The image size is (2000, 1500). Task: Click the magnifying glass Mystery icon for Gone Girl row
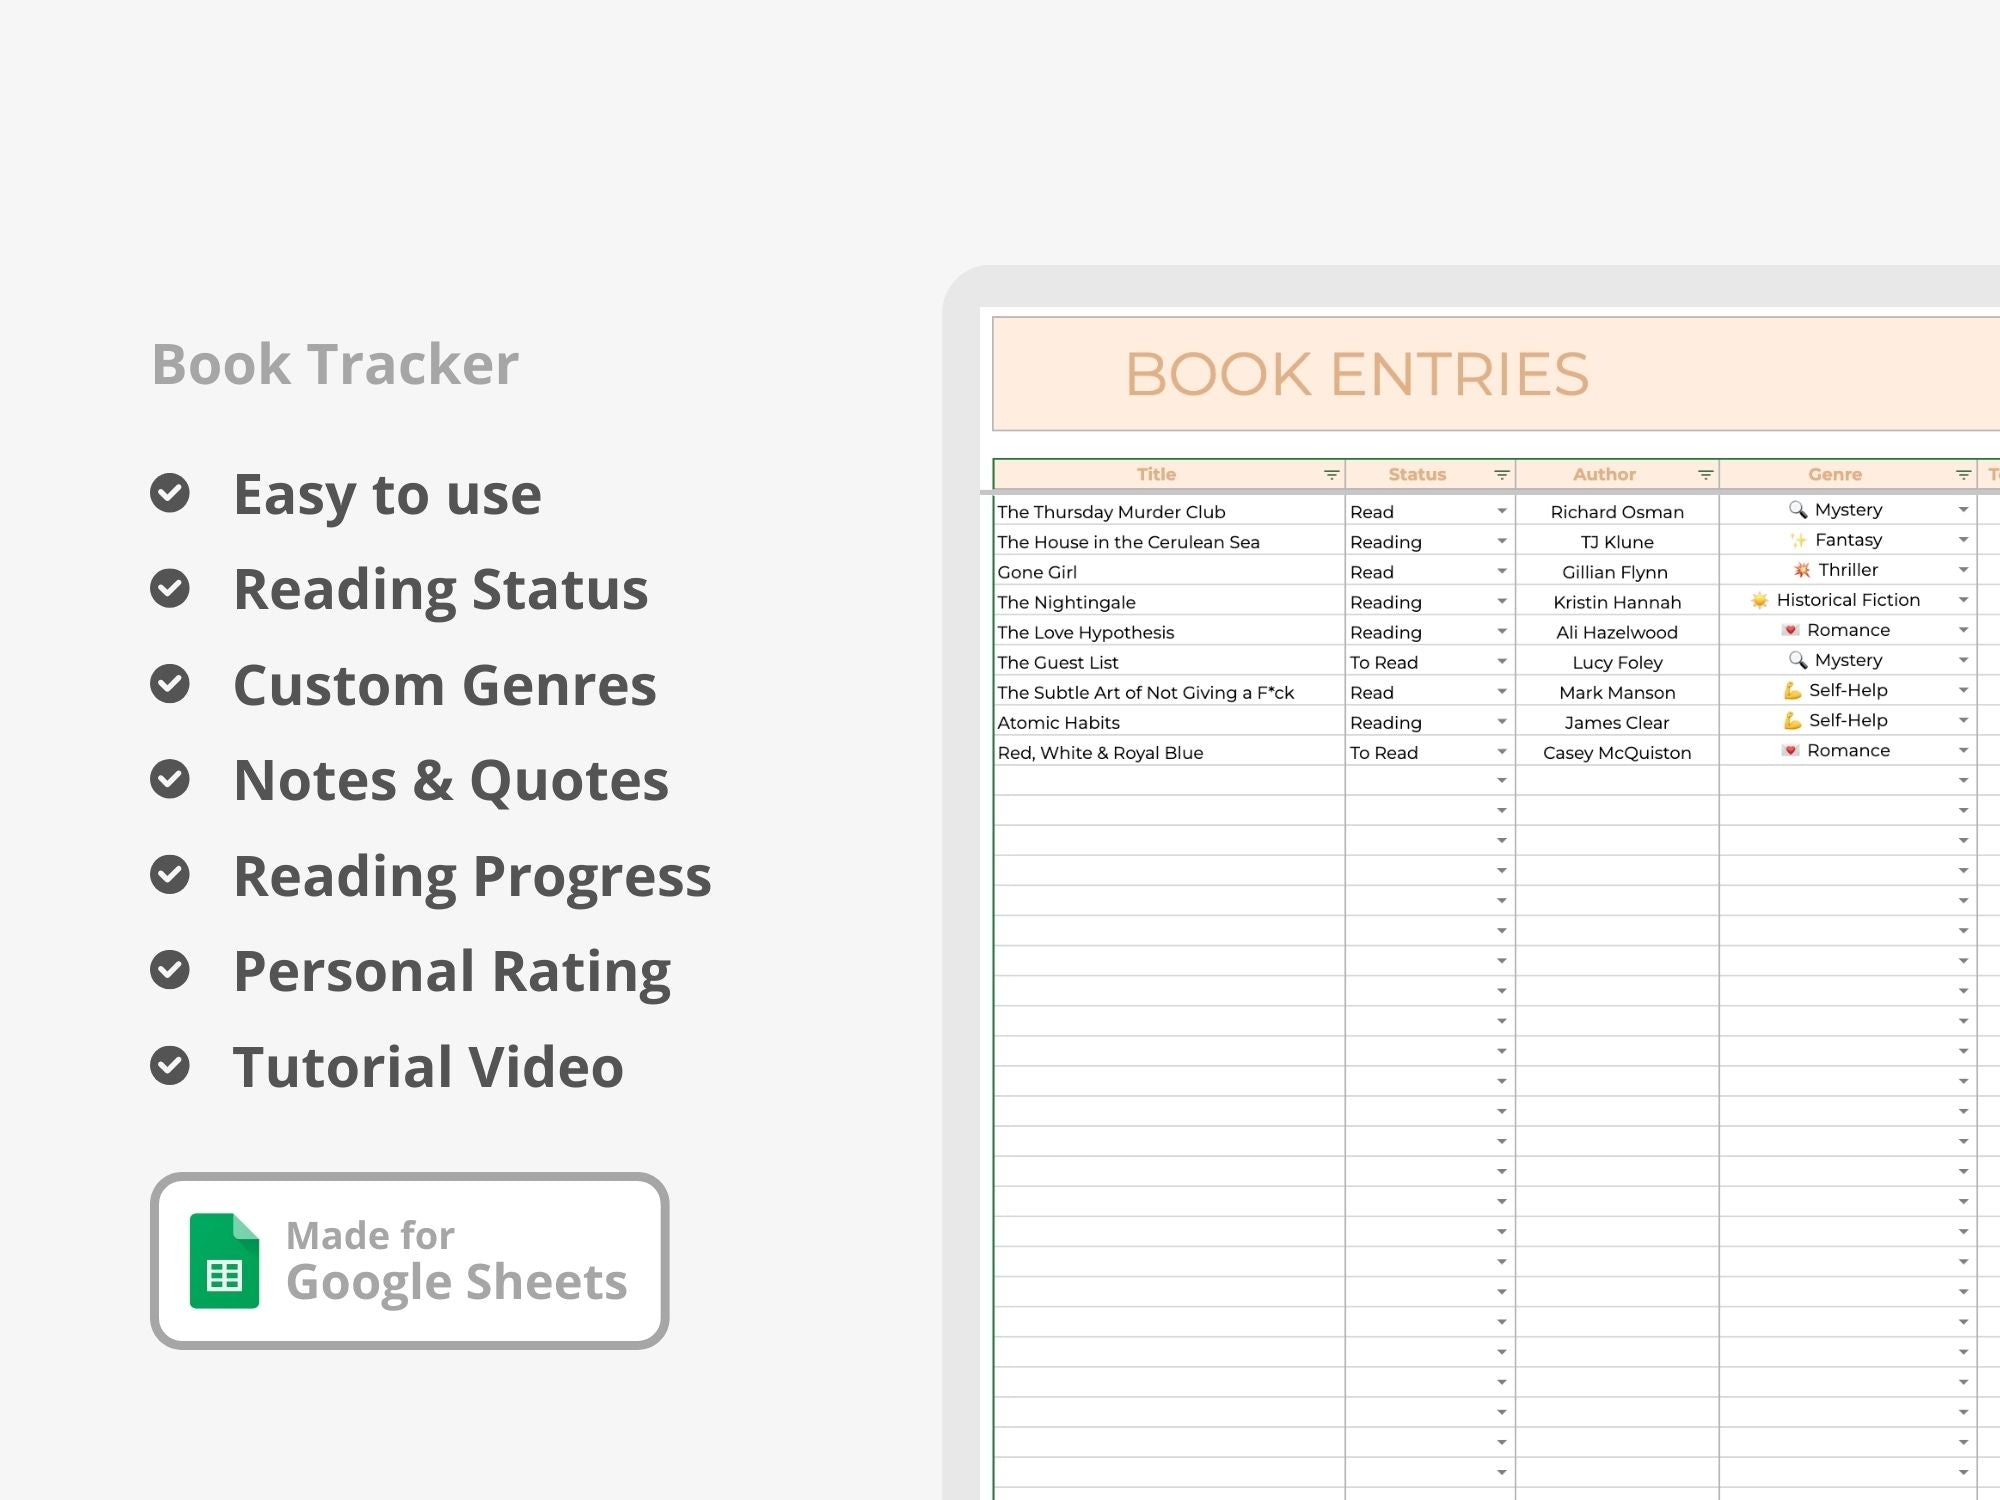(1797, 509)
